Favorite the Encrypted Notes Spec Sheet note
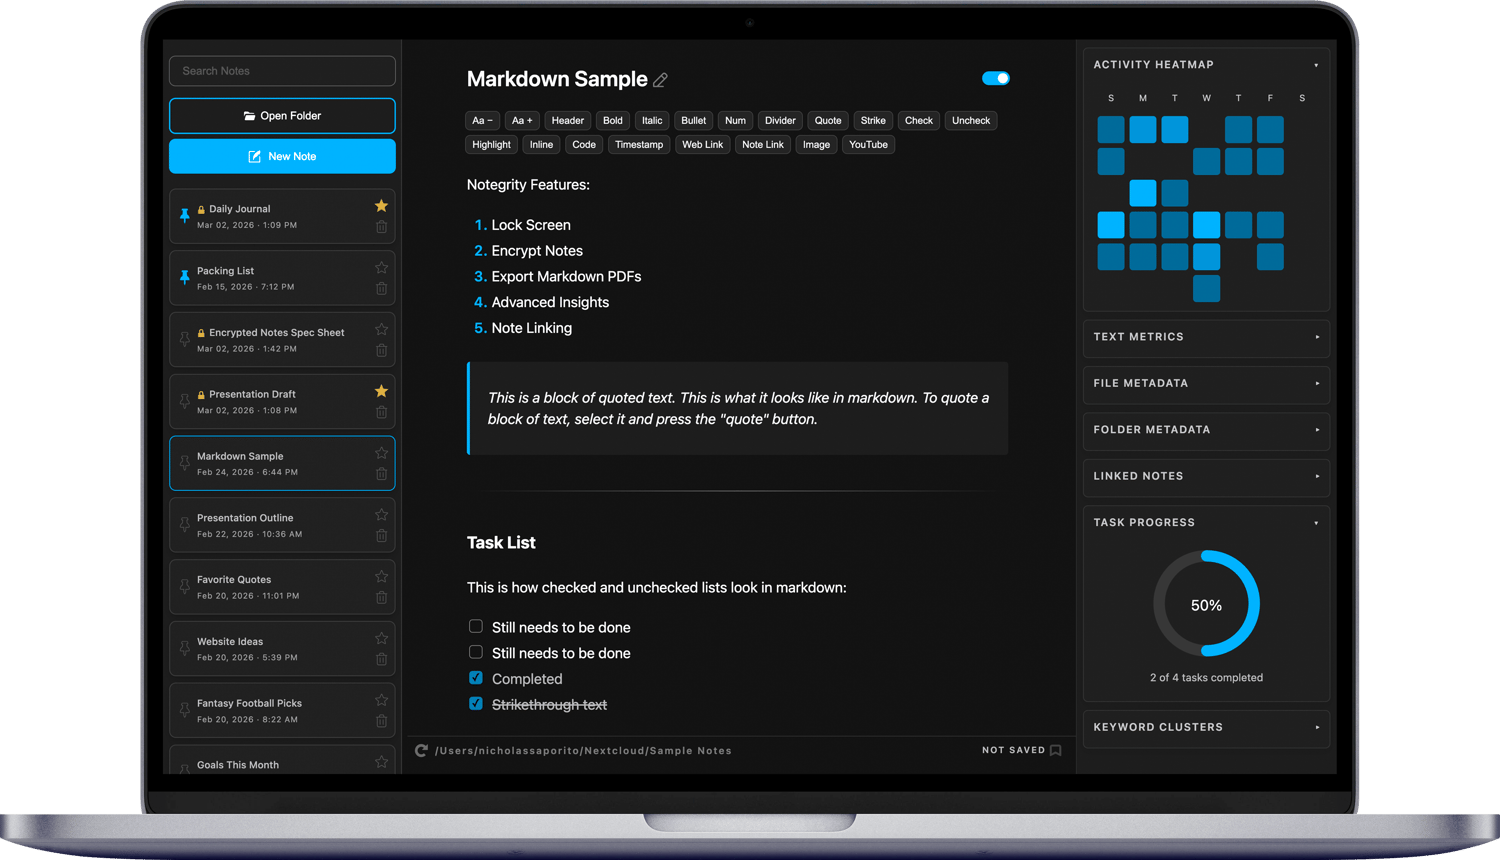1500x860 pixels. click(x=381, y=330)
